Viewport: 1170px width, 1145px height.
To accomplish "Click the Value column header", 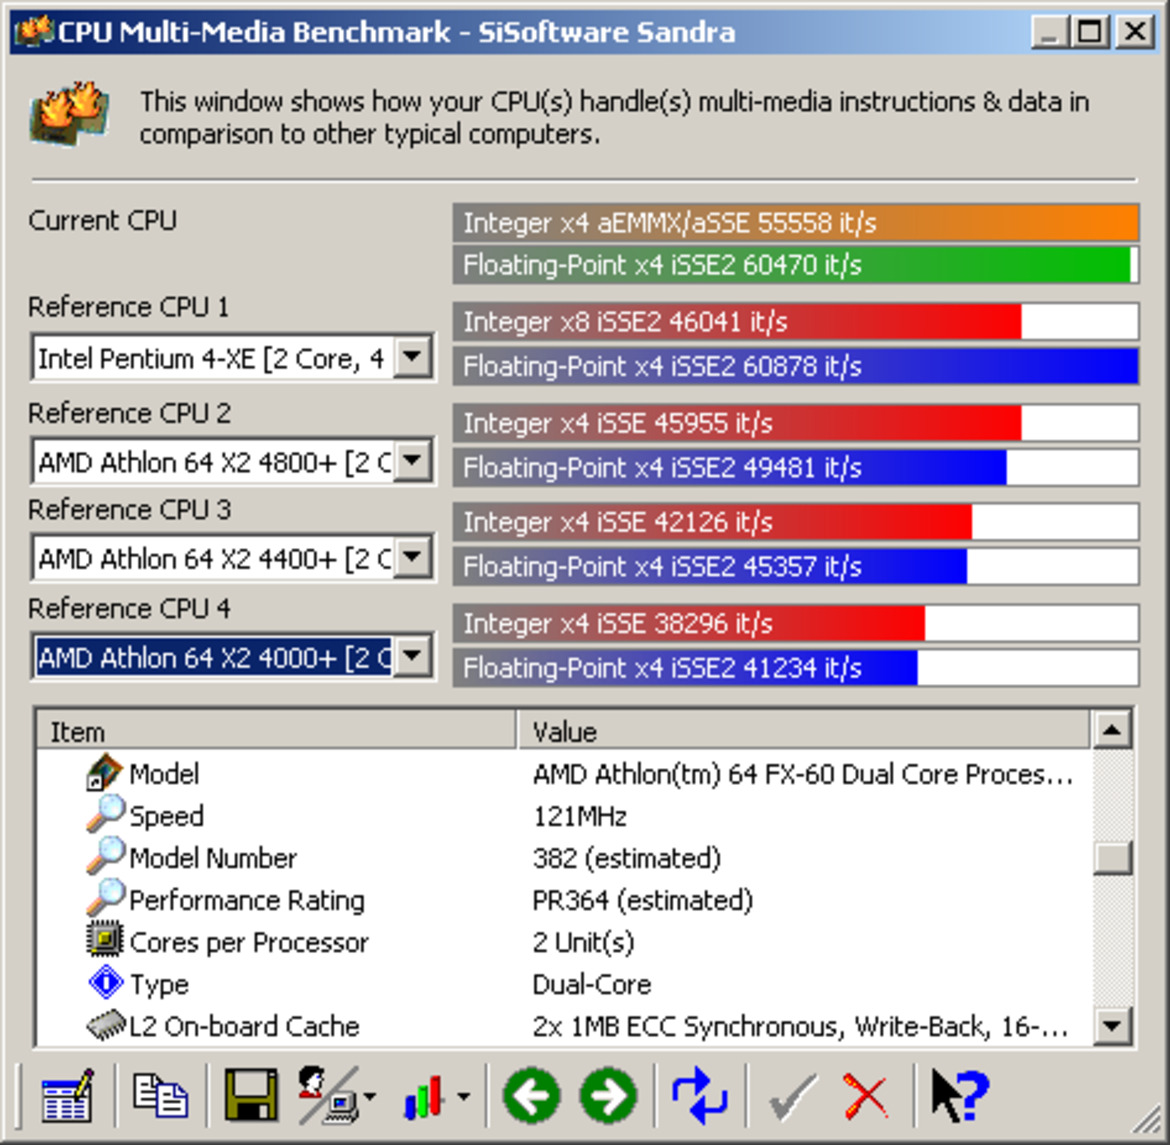I will (x=804, y=731).
